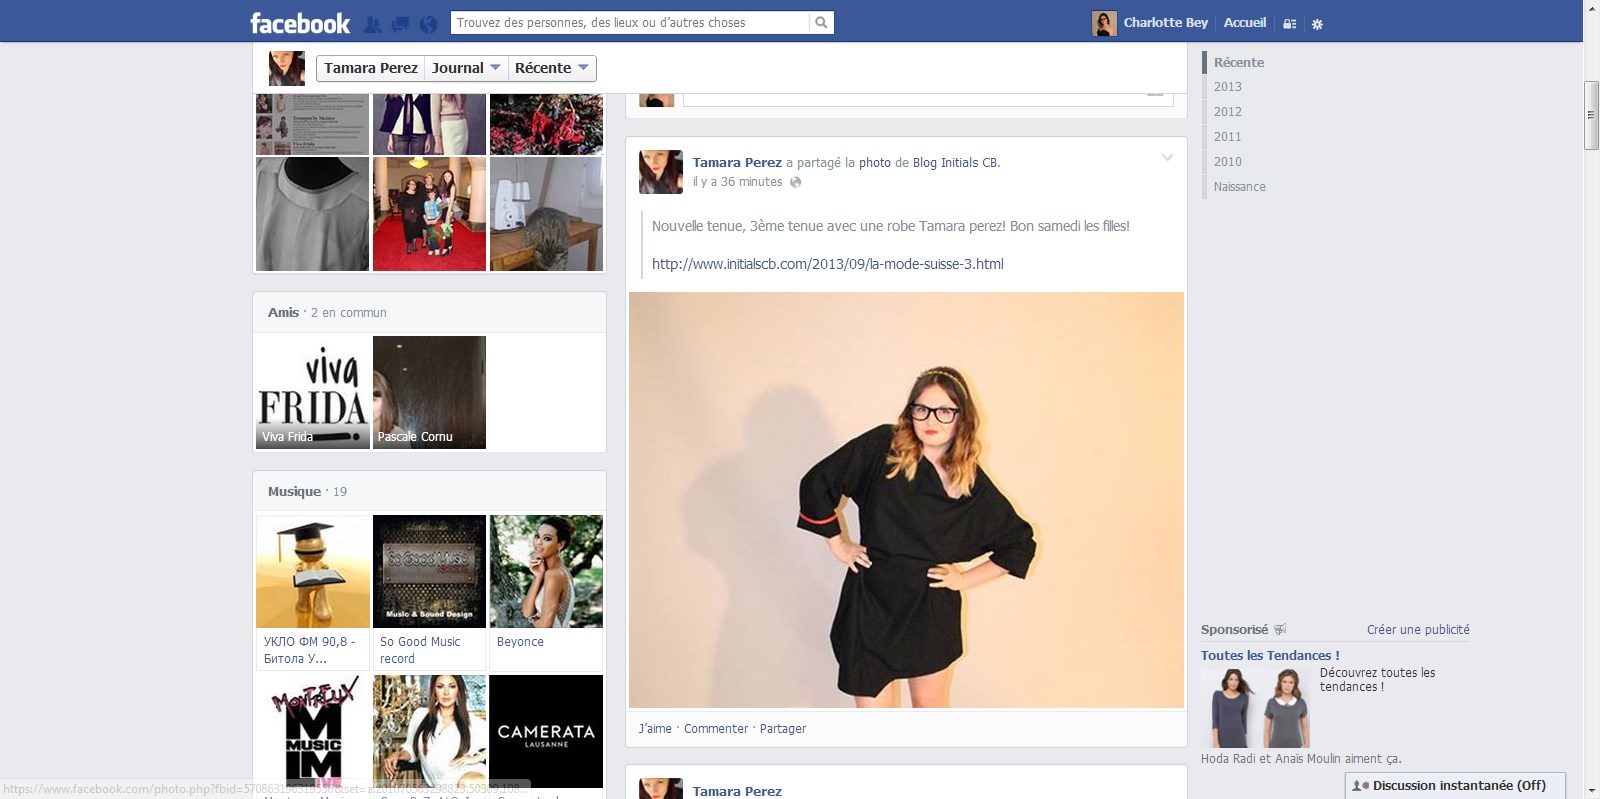Open the shared 'photo' link

875,163
